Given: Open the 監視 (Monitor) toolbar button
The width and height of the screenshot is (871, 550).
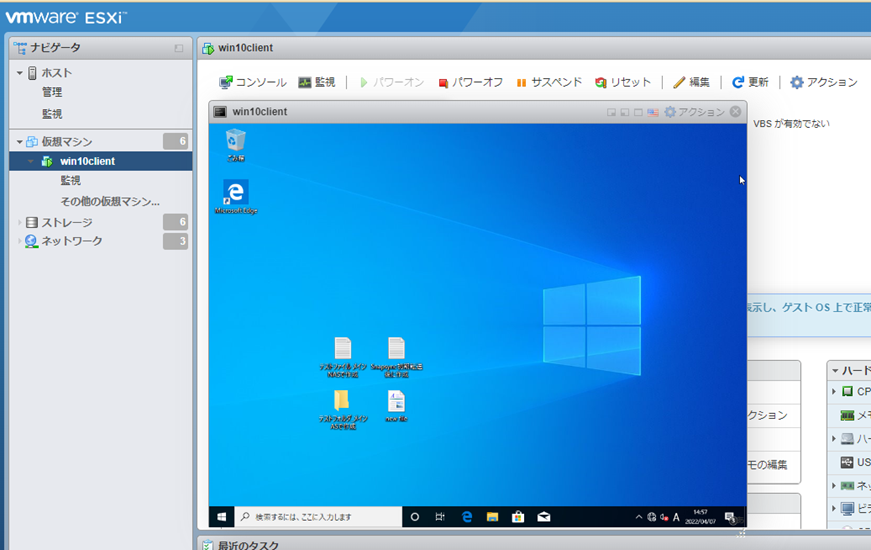Looking at the screenshot, I should (x=316, y=82).
